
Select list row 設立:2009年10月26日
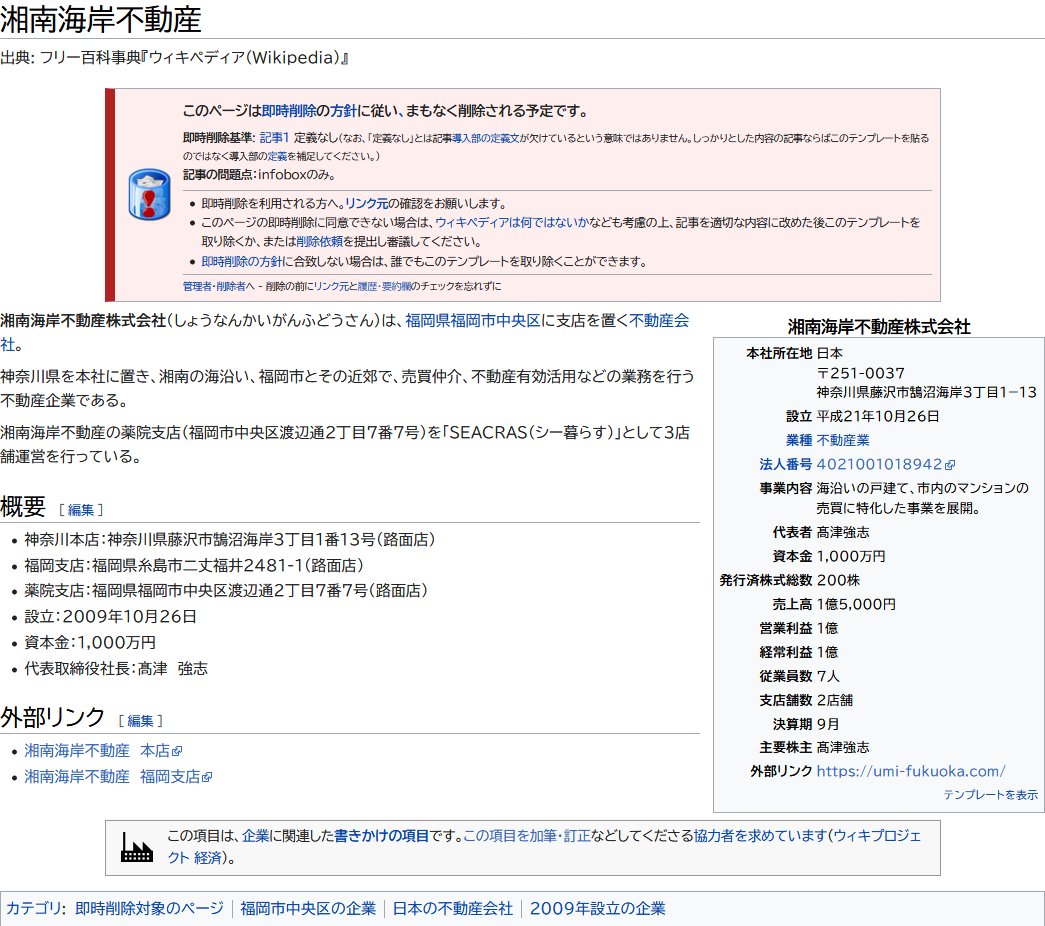(111, 617)
